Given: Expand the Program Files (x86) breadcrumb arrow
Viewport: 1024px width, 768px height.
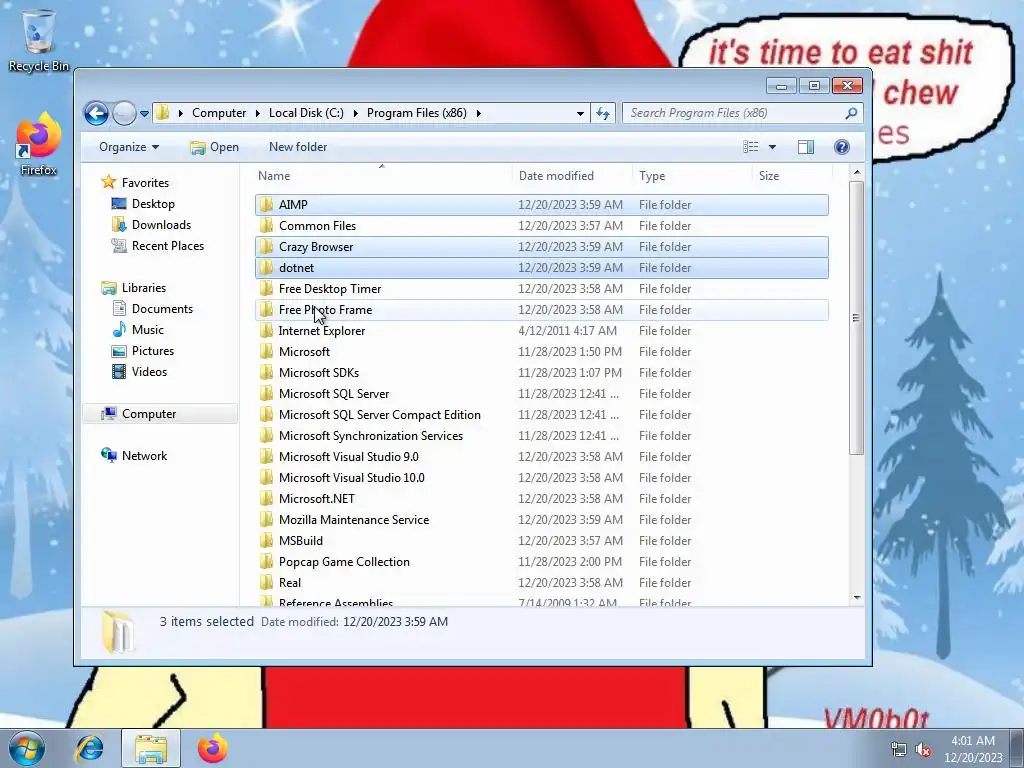Looking at the screenshot, I should 479,113.
